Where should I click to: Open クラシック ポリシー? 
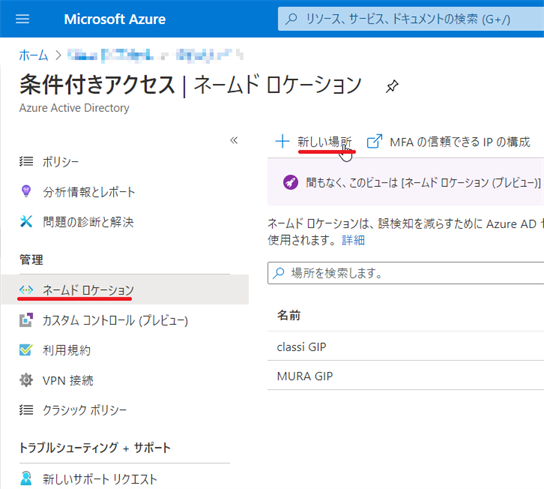coord(84,410)
